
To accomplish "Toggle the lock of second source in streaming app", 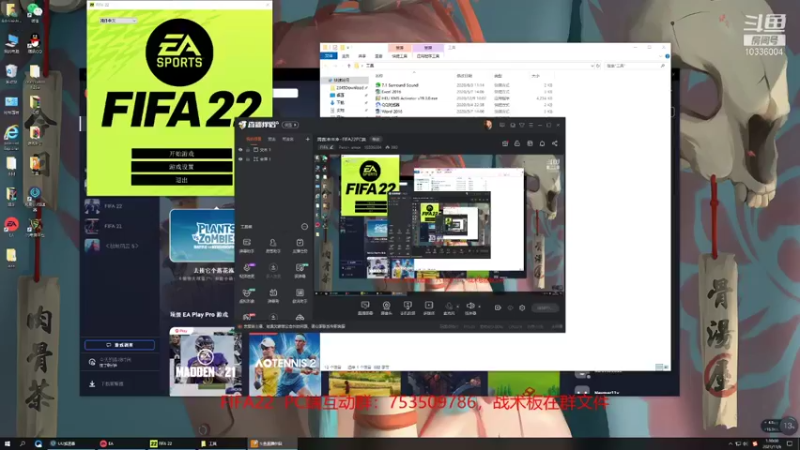I will (248, 159).
